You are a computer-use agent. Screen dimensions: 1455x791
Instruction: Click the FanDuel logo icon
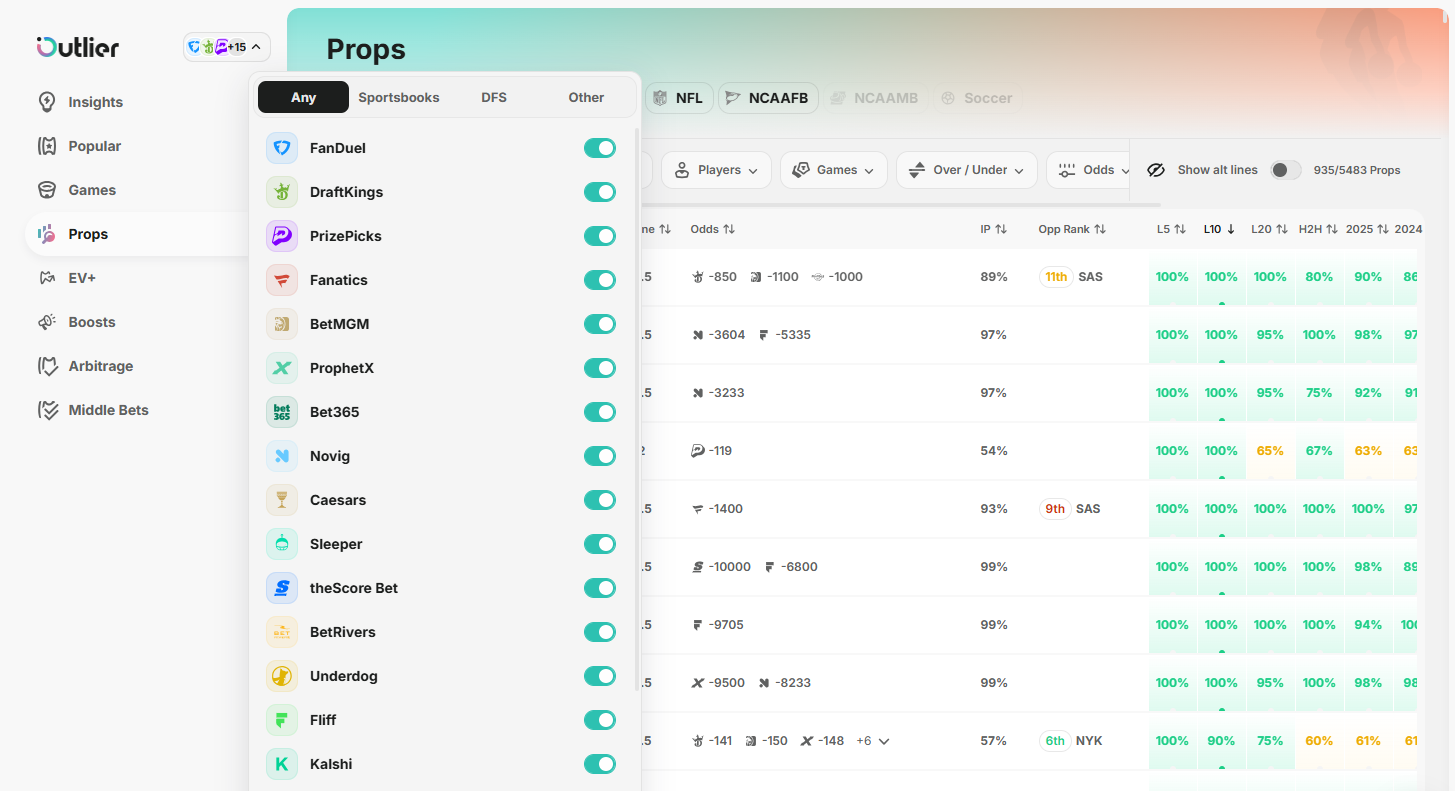pyautogui.click(x=282, y=148)
